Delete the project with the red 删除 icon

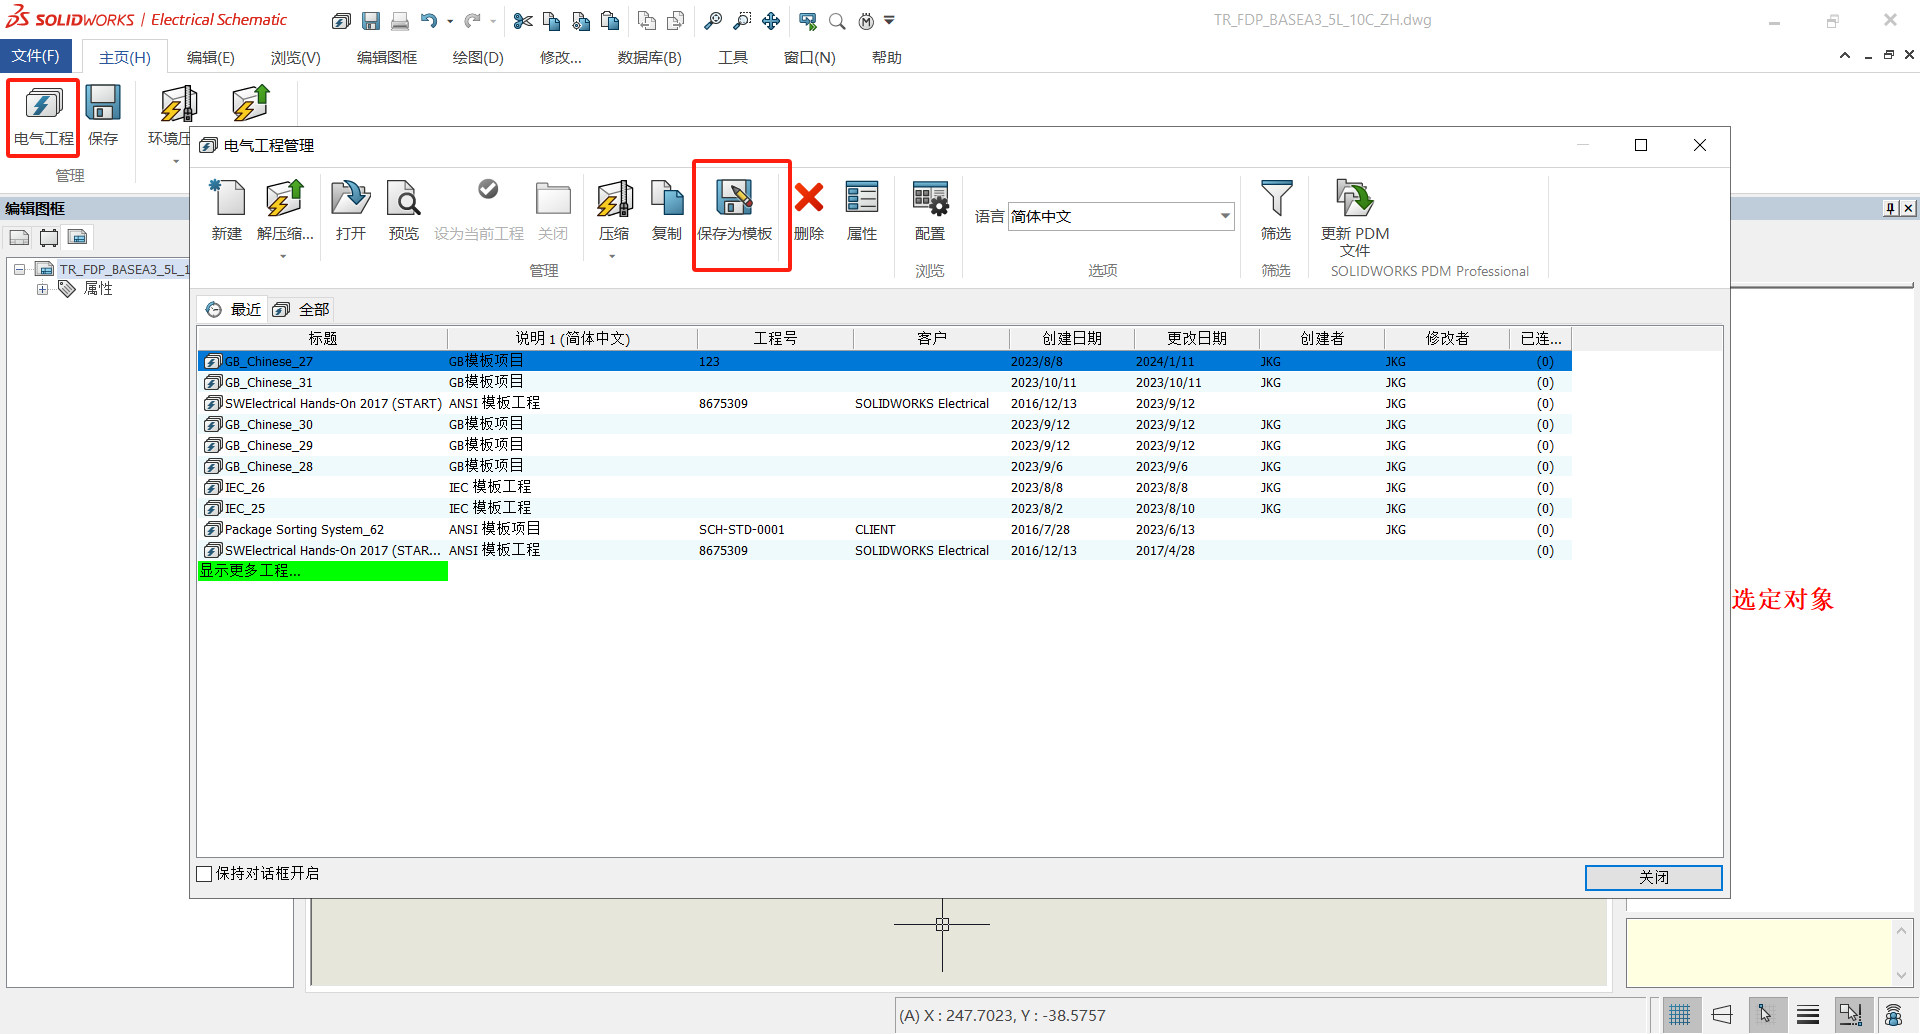(x=809, y=211)
